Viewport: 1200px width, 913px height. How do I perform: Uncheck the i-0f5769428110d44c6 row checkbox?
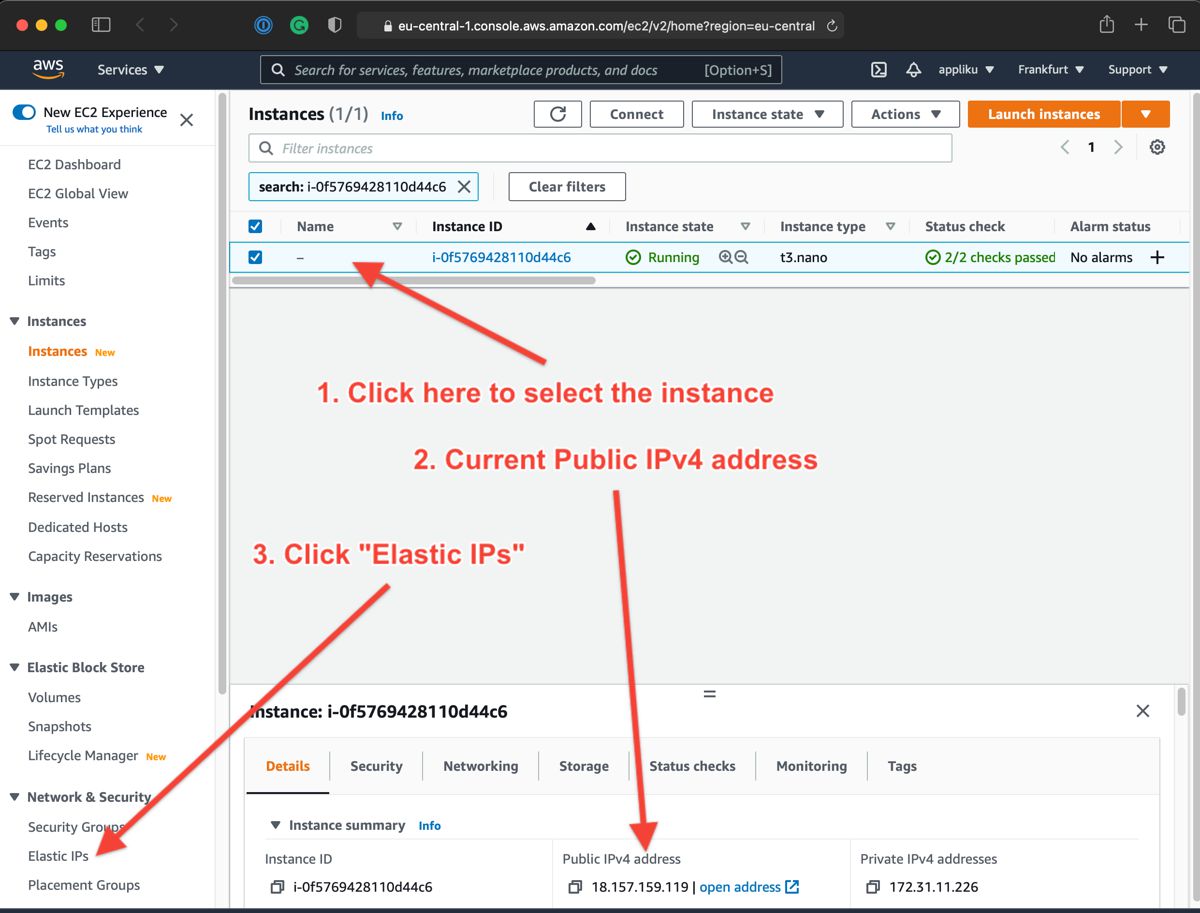pos(255,257)
